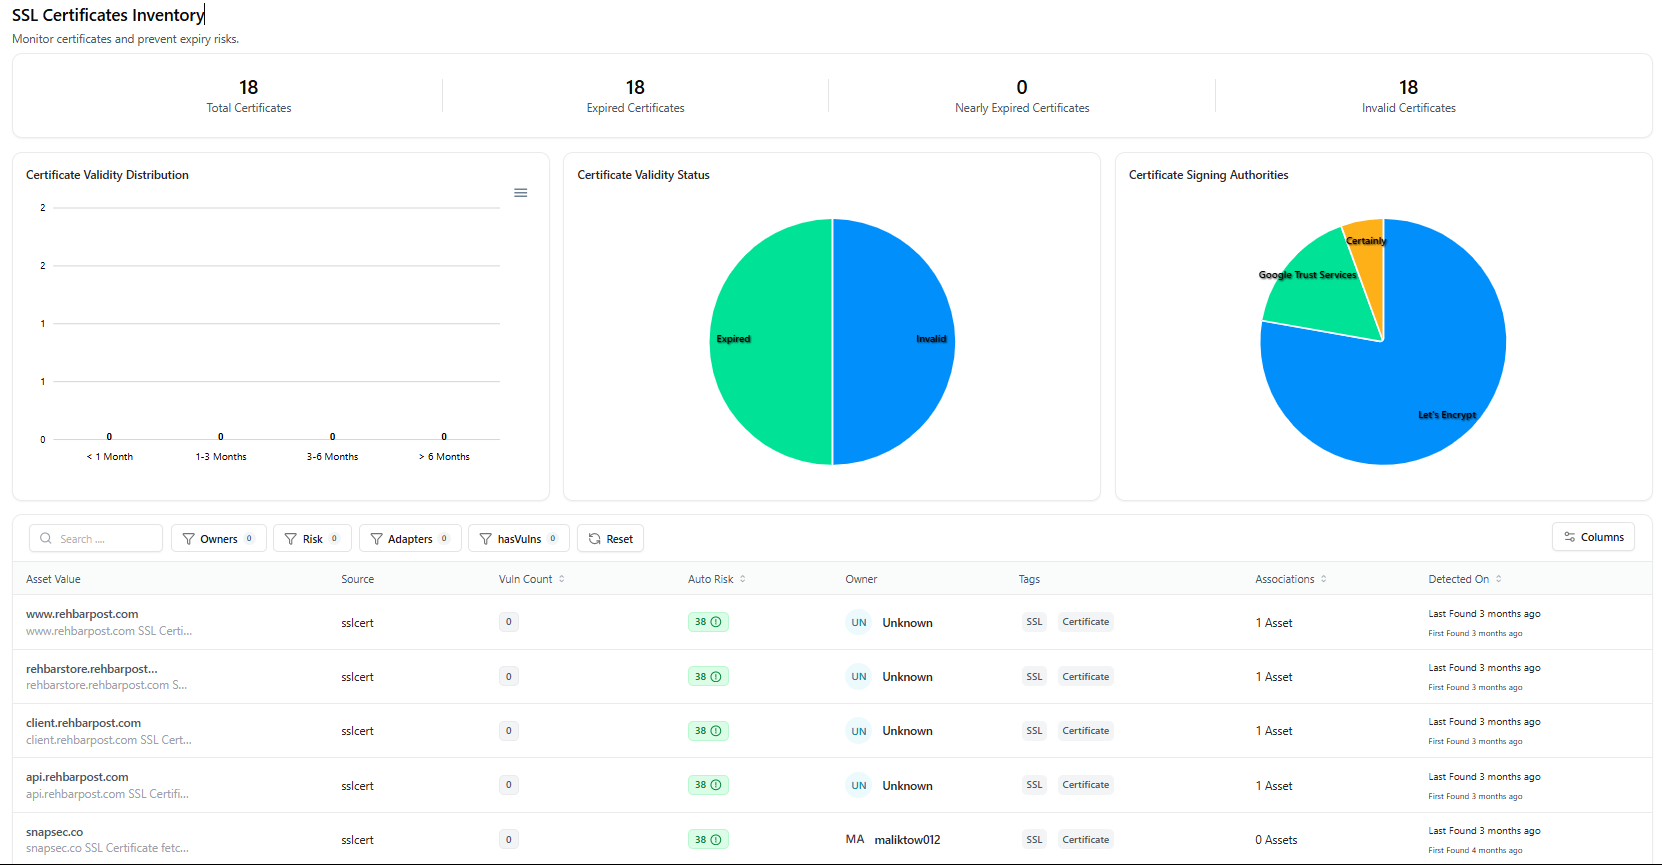Open the Risk filter dropdown
The width and height of the screenshot is (1662, 865).
tap(312, 538)
